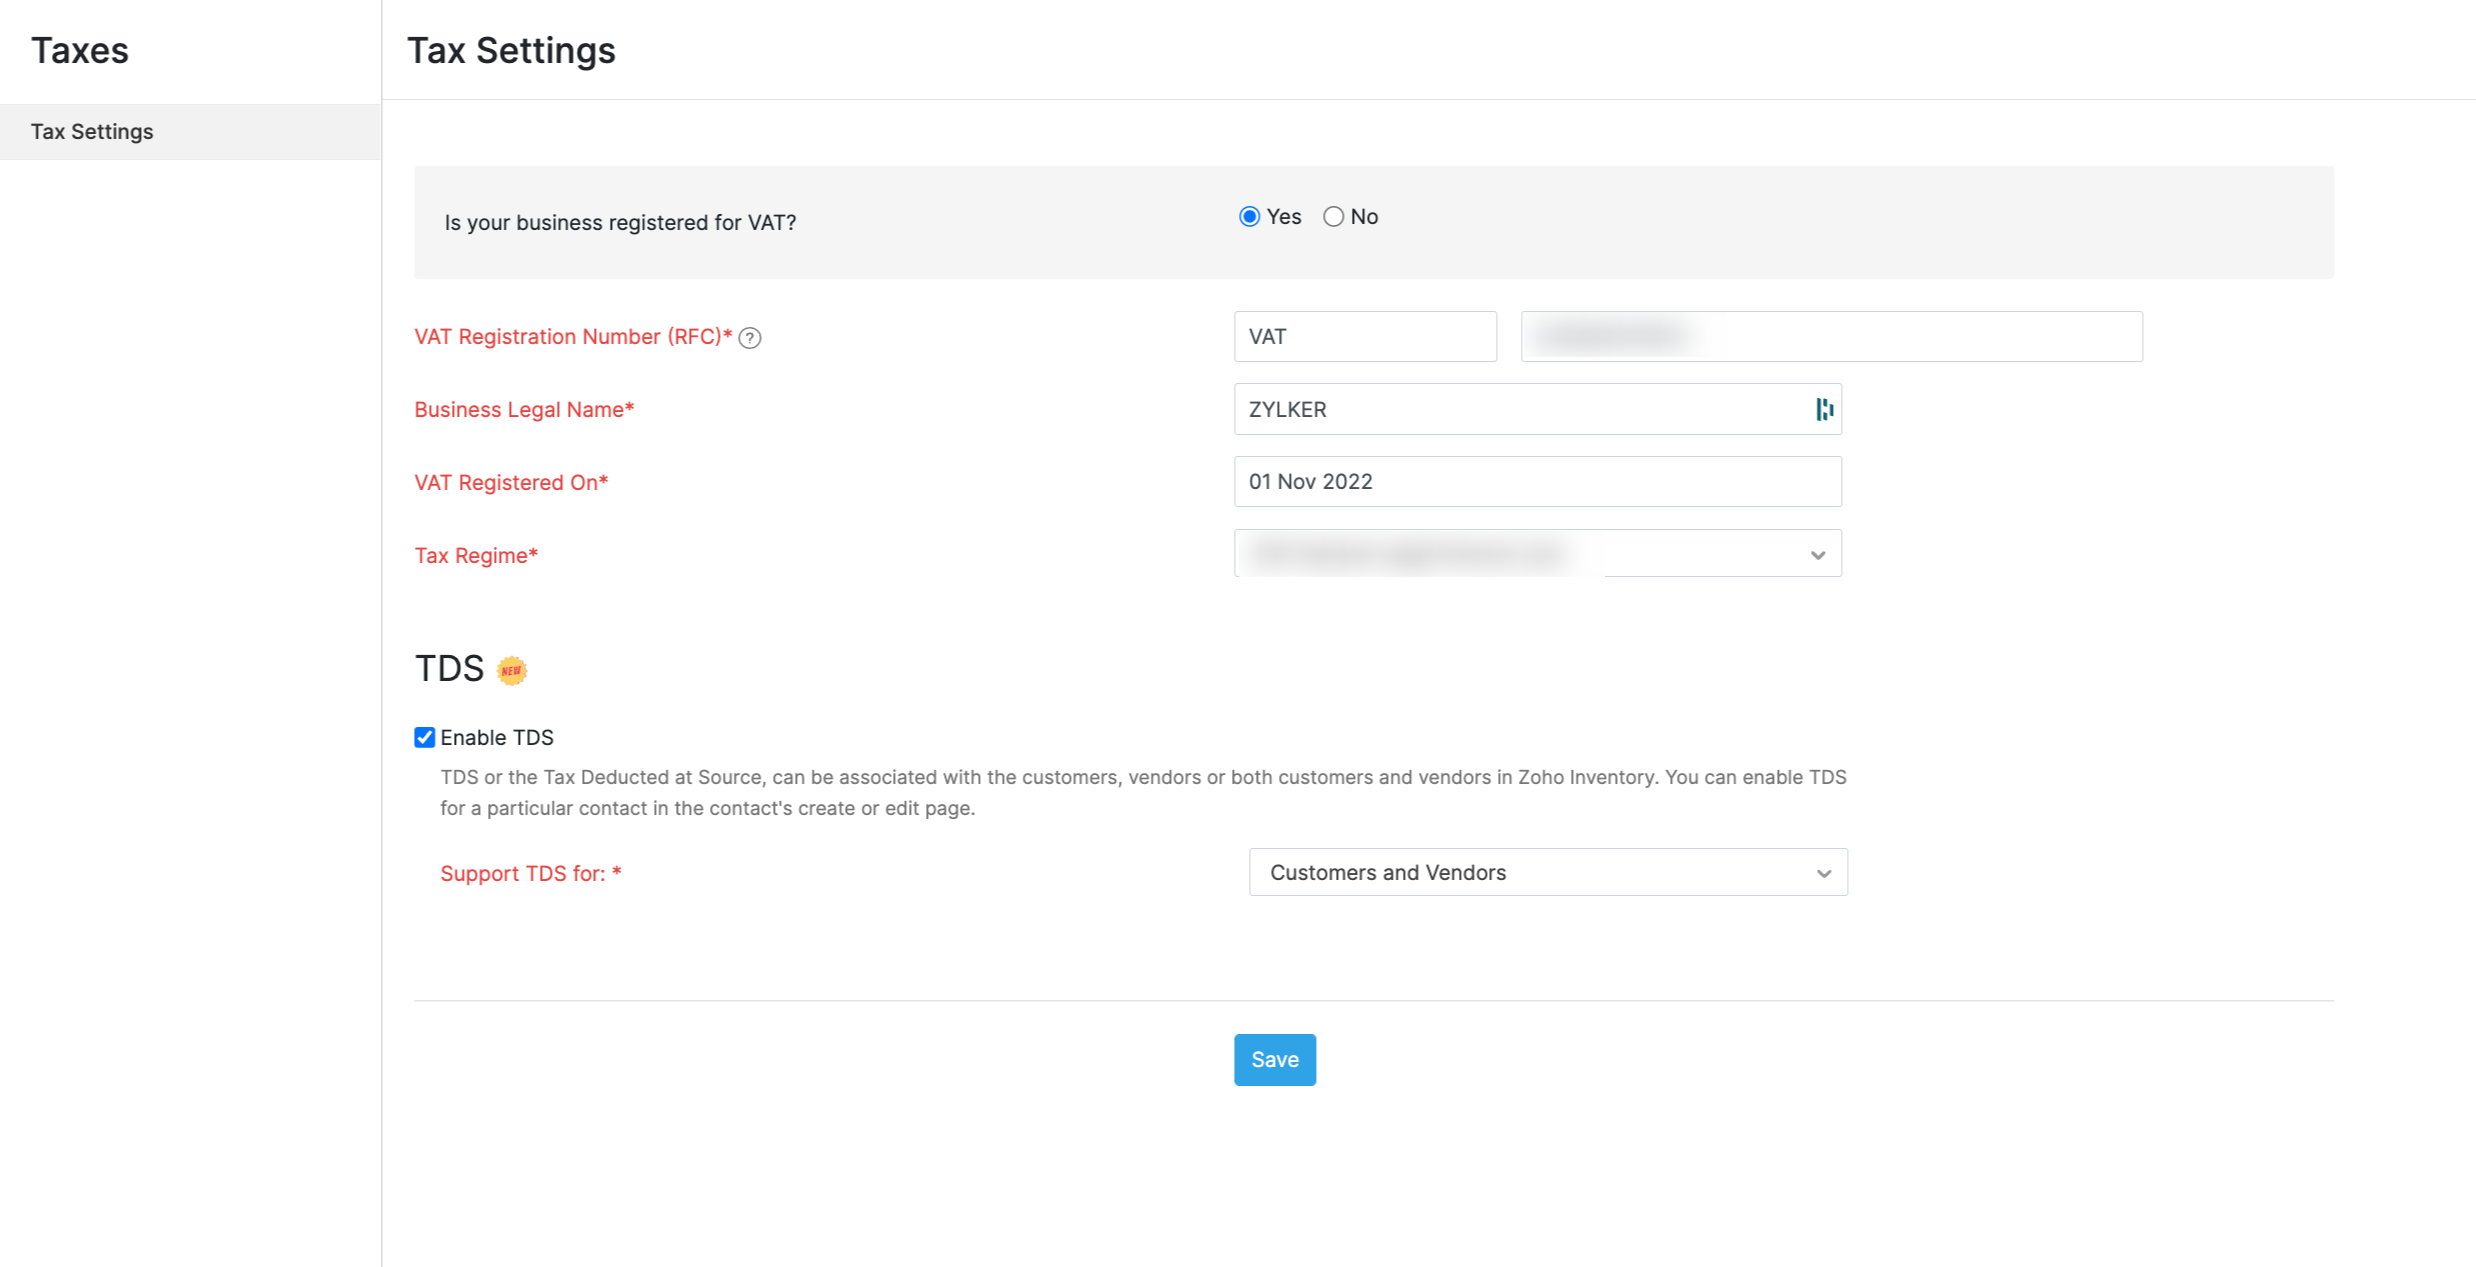Click the NEW badge next to TDS
The height and width of the screenshot is (1267, 2476).
click(512, 670)
